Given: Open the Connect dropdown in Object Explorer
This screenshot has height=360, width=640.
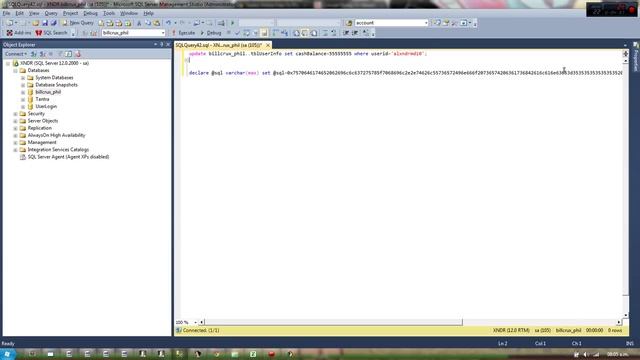Looking at the screenshot, I should point(16,54).
